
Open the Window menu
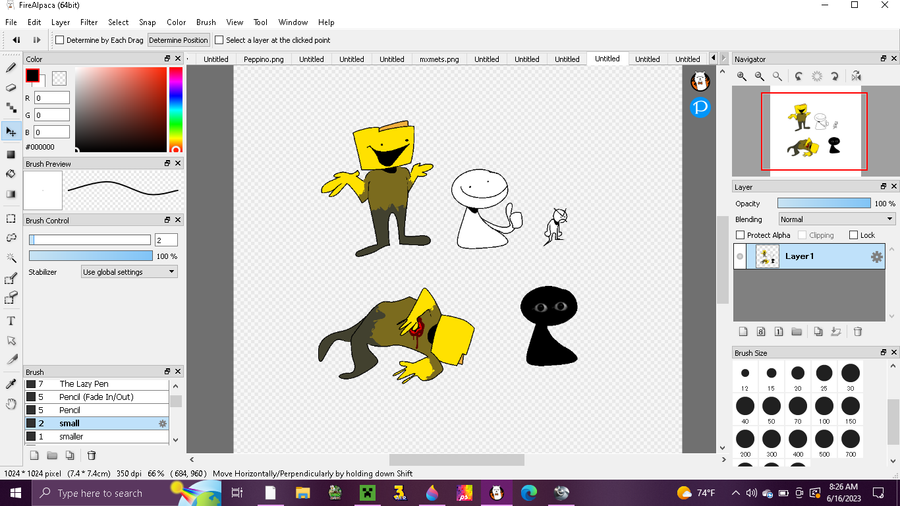(x=293, y=22)
